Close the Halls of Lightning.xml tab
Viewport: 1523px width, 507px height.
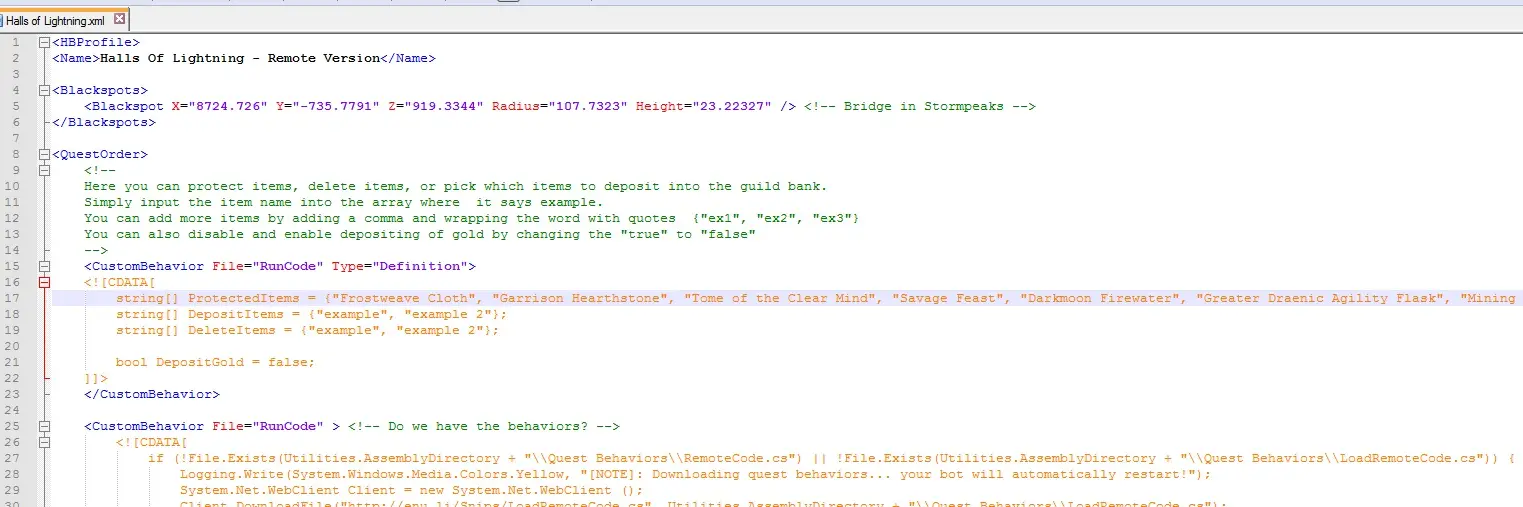pyautogui.click(x=120, y=19)
